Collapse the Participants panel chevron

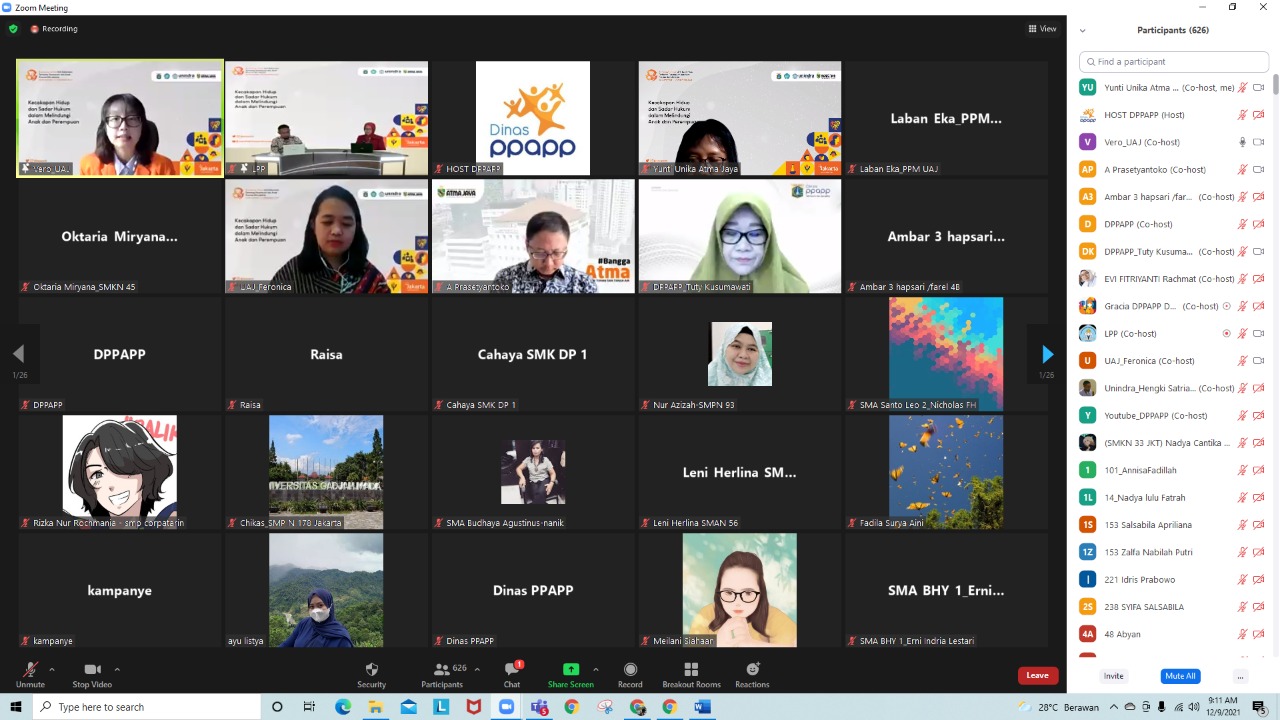[x=1082, y=31]
